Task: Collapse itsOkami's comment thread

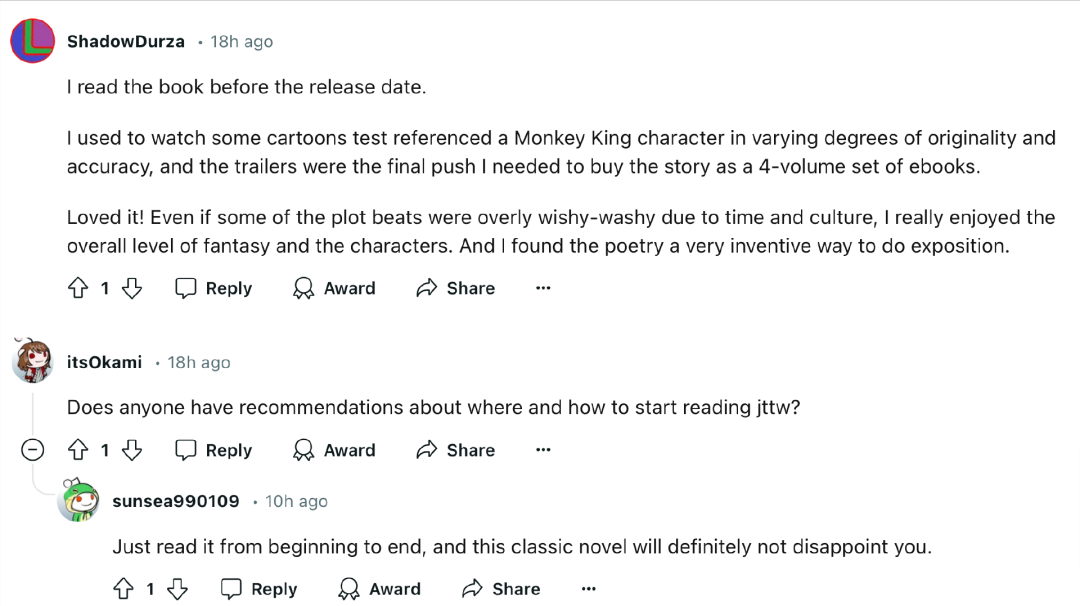Action: (x=32, y=450)
